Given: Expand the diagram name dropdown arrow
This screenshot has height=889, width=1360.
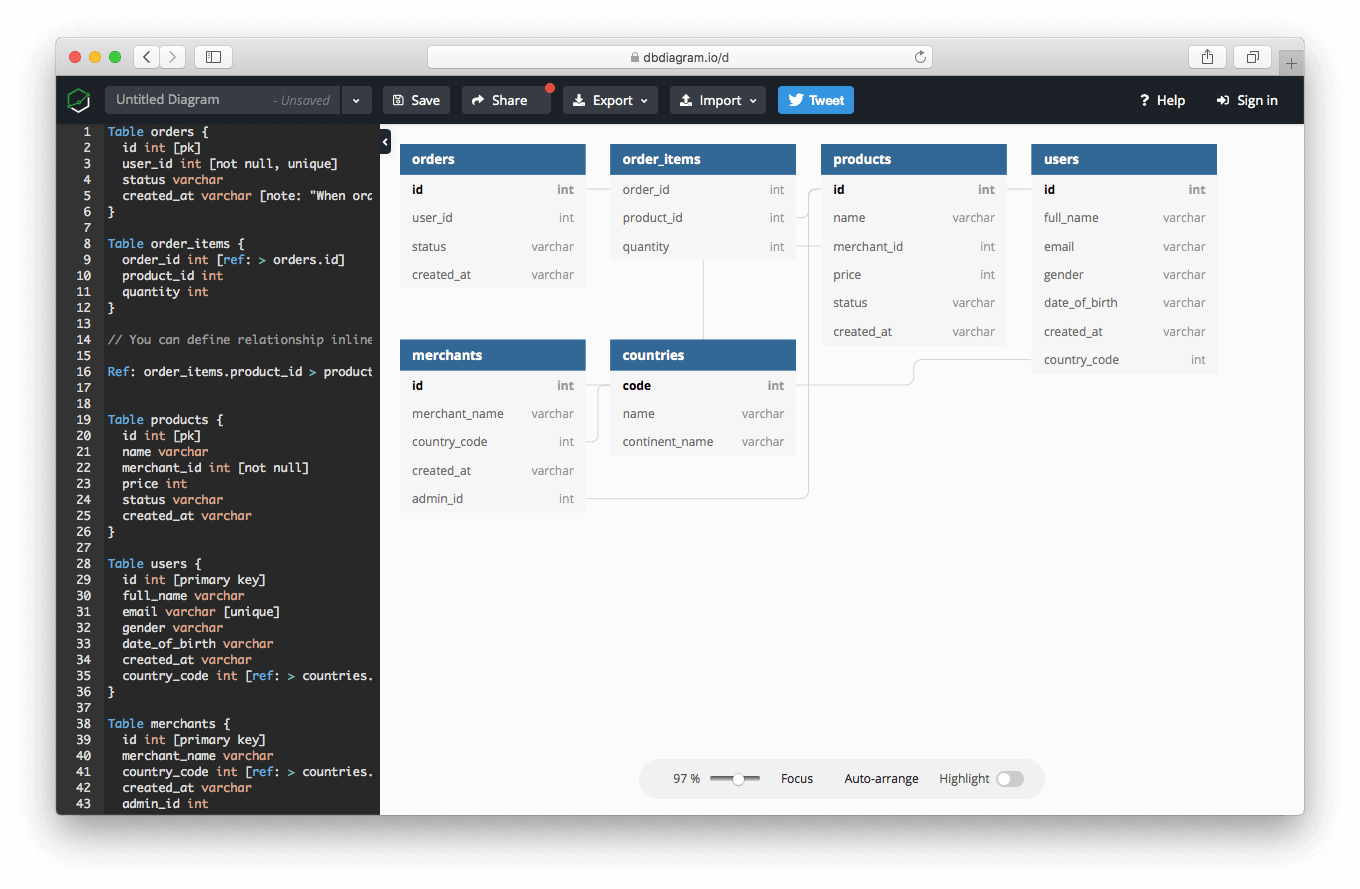Looking at the screenshot, I should click(x=356, y=100).
